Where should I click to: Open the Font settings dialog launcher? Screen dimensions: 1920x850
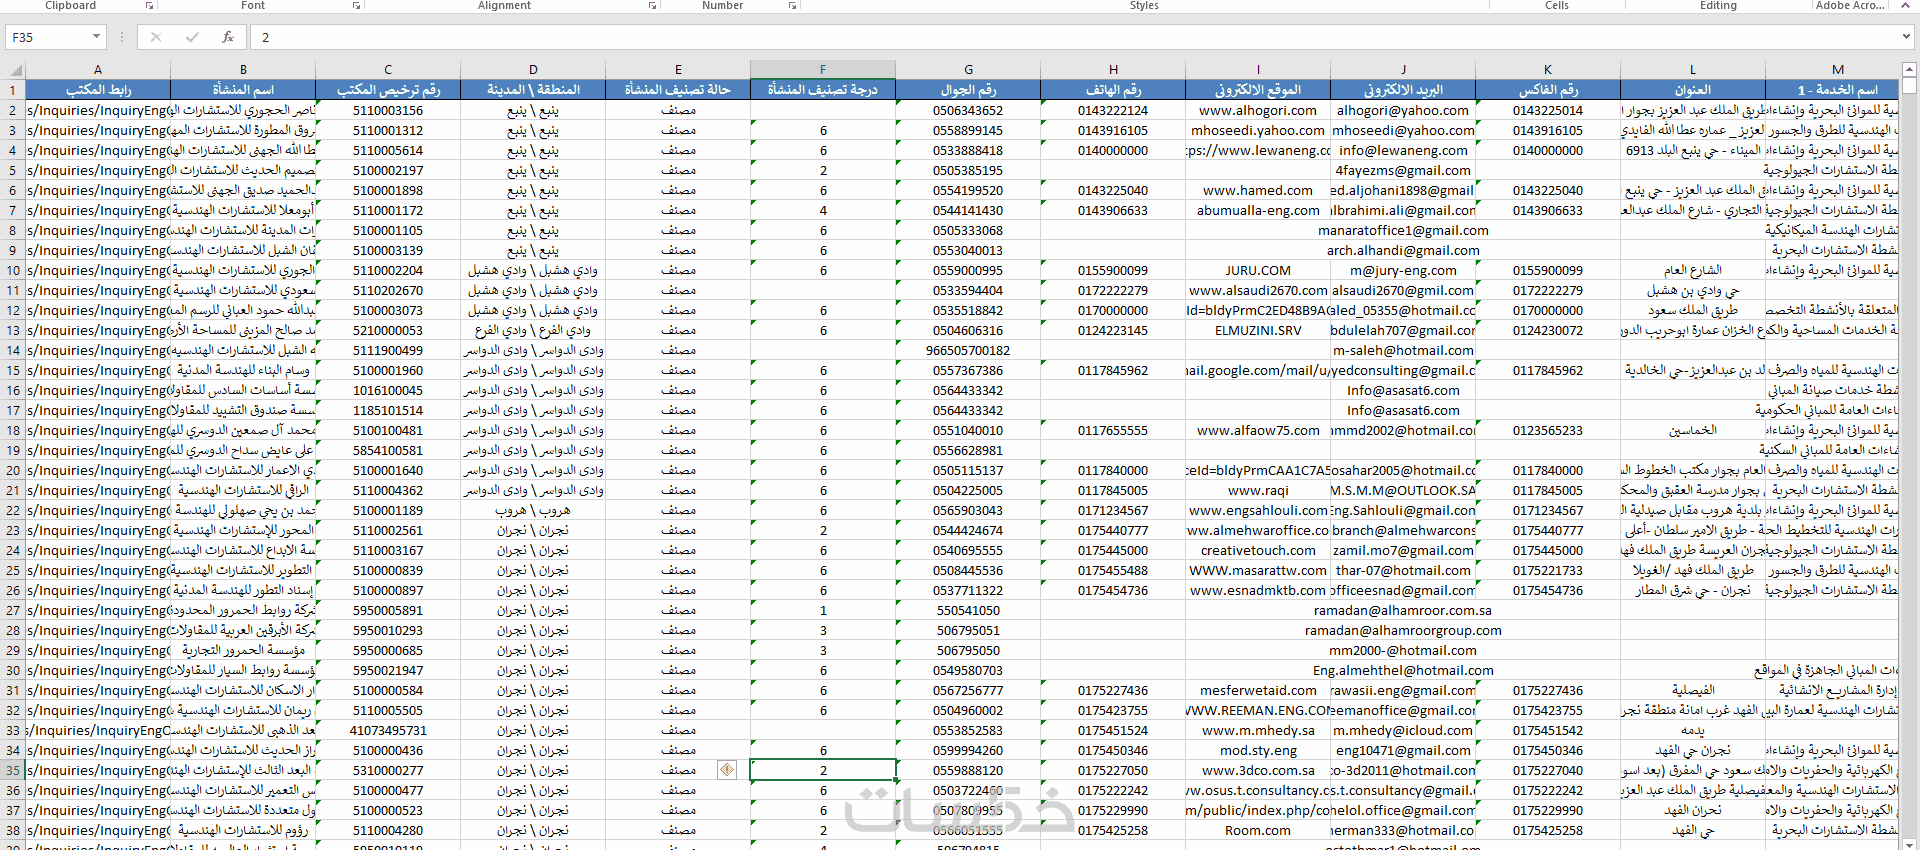pyautogui.click(x=356, y=6)
